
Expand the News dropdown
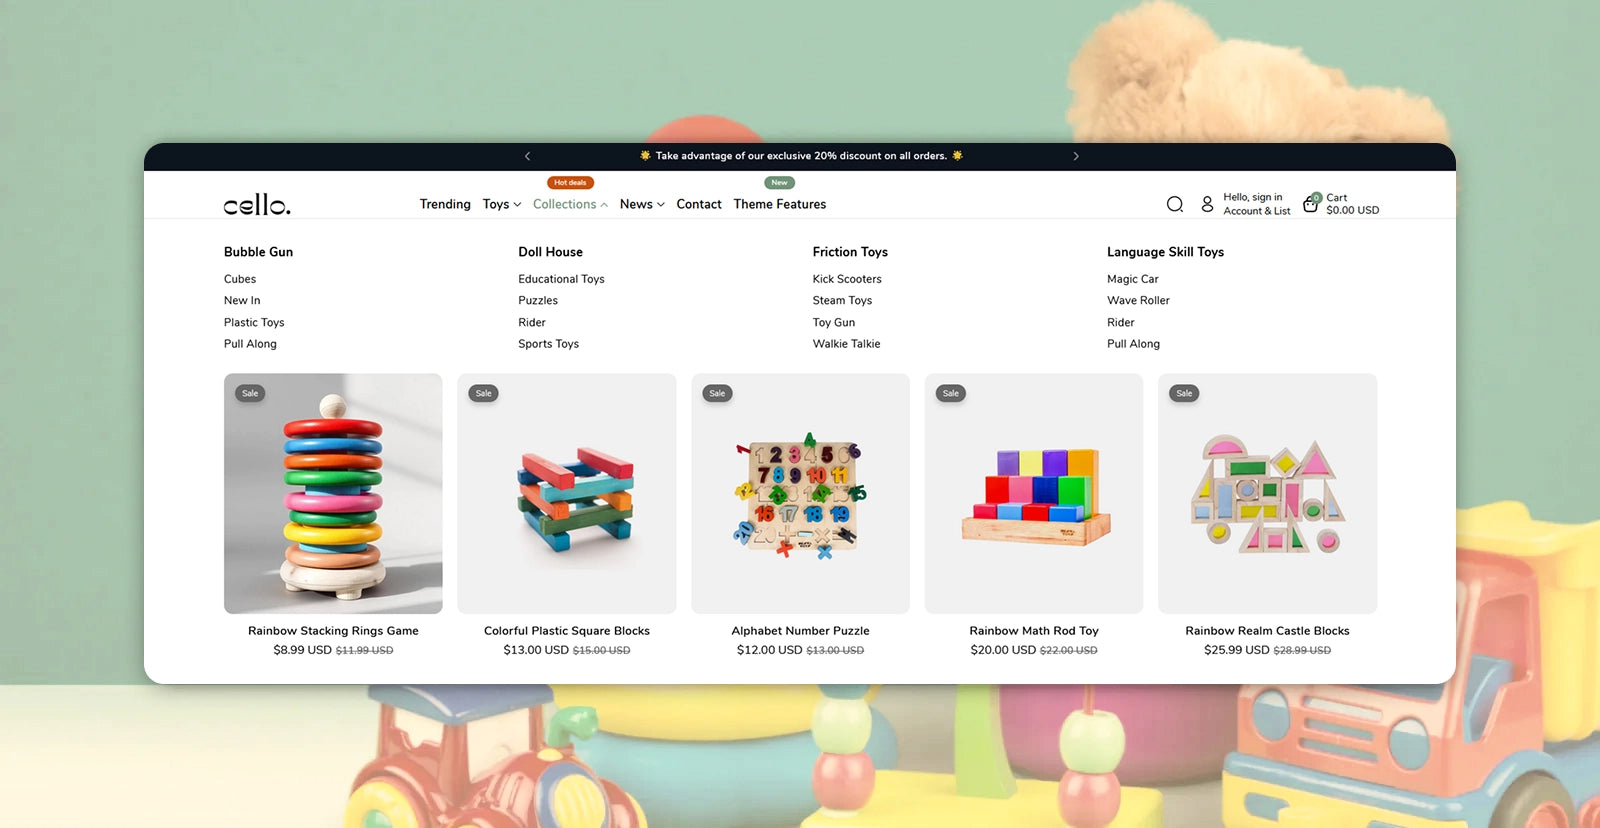(642, 204)
